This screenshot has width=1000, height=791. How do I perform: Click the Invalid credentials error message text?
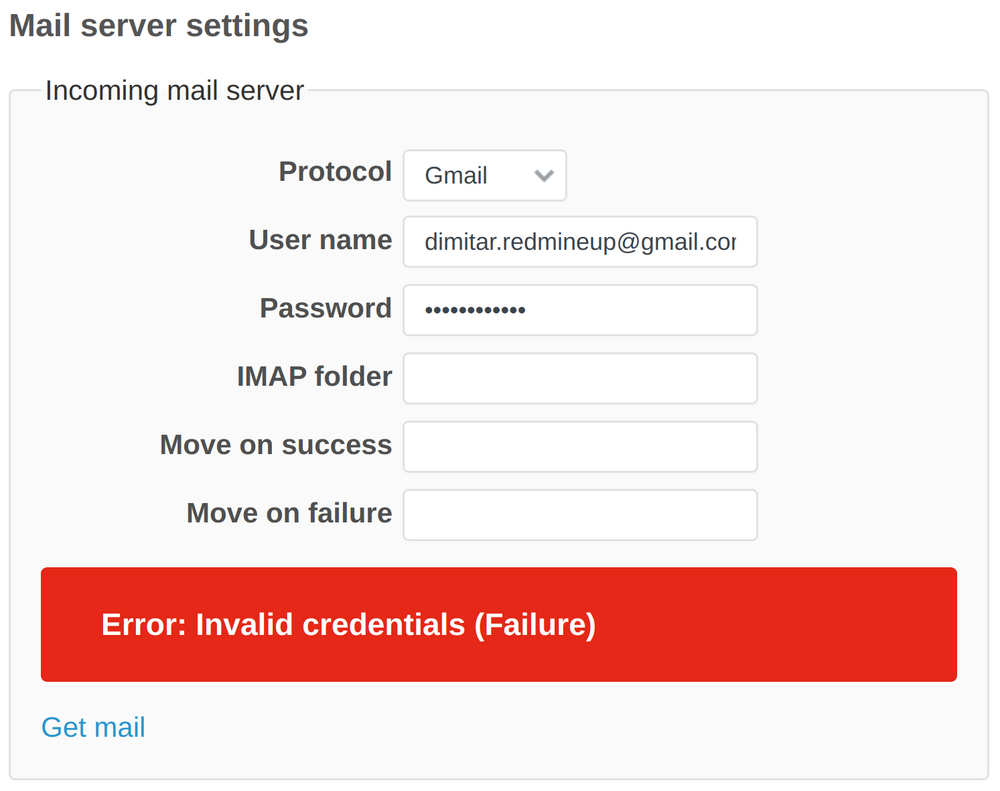coord(348,625)
